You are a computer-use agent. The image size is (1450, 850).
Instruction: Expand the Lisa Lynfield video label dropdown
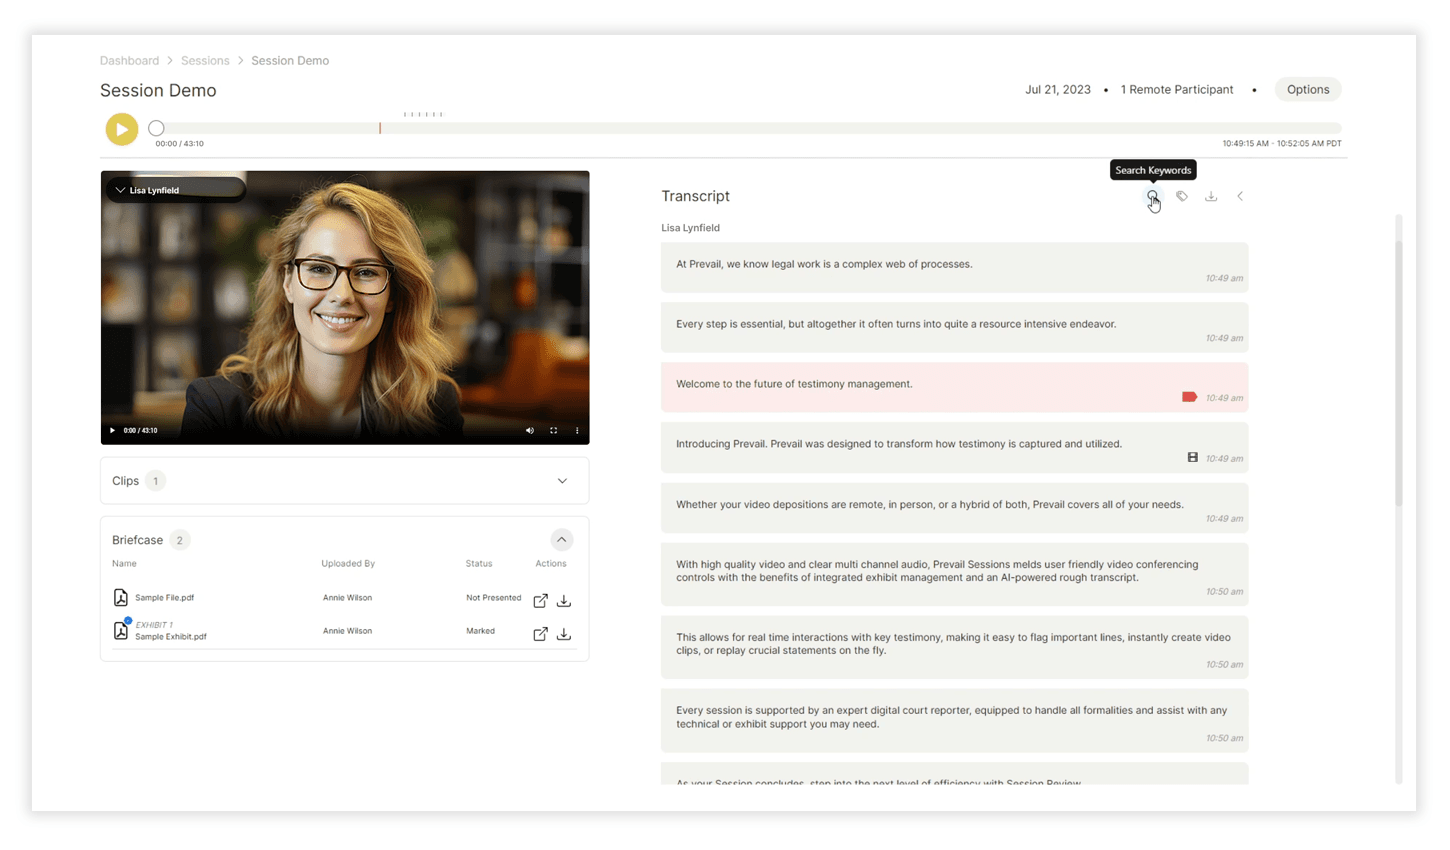coord(120,190)
